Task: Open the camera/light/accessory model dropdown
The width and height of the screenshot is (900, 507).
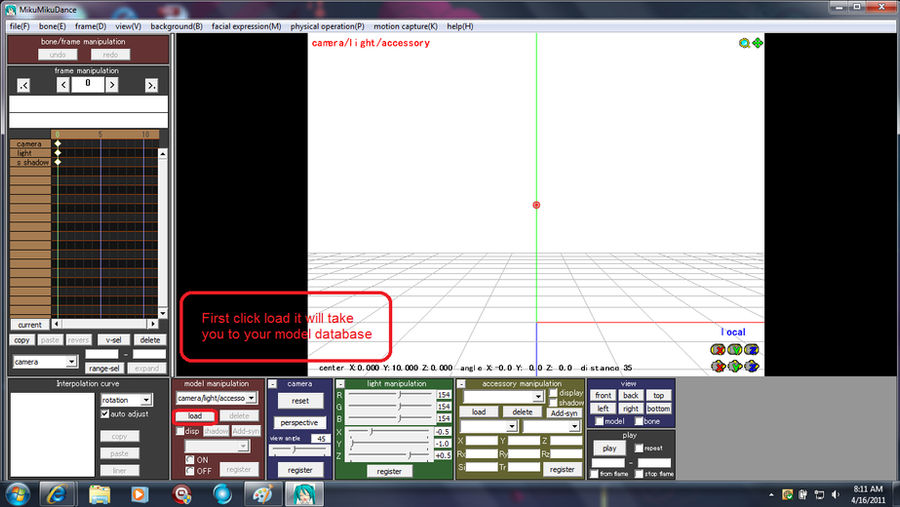Action: 216,398
